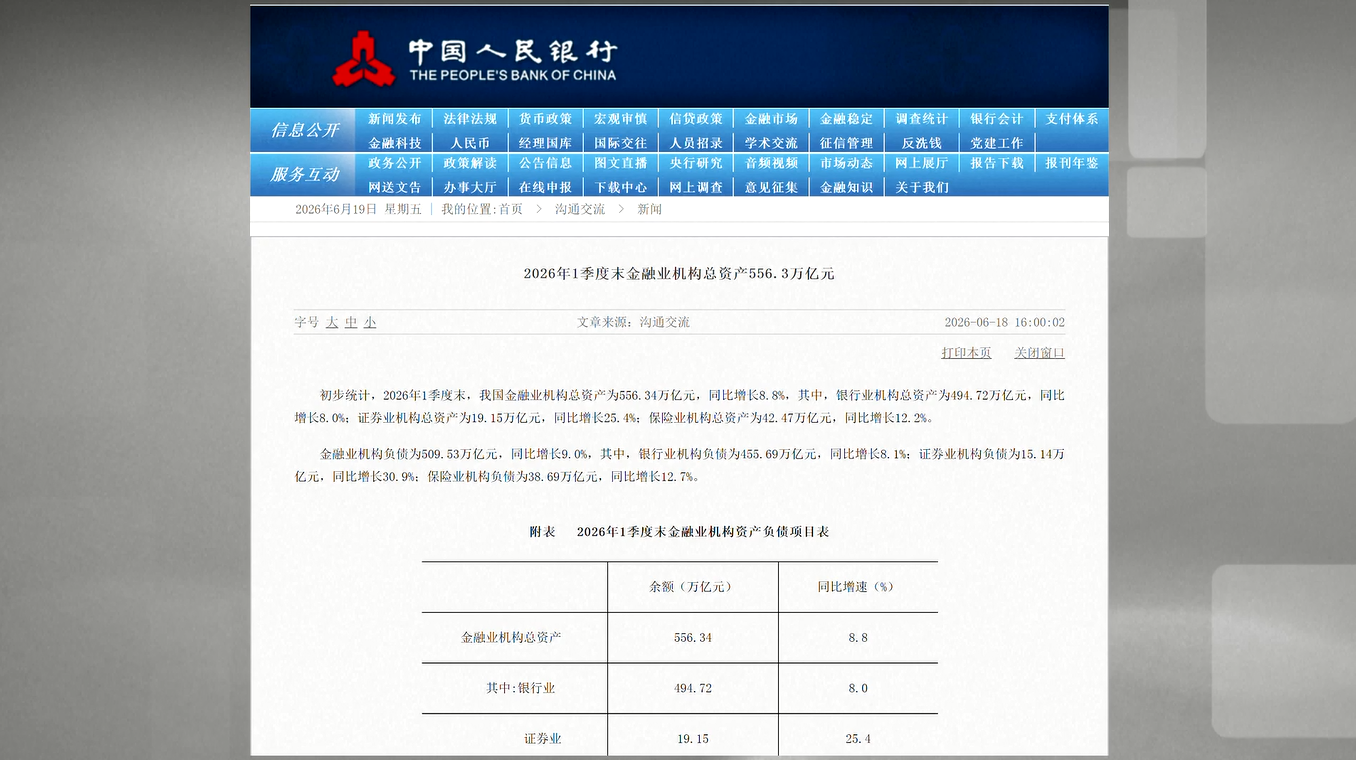Image resolution: width=1356 pixels, height=760 pixels.
Task: Open the 支付体系 menu item
Action: 1072,119
